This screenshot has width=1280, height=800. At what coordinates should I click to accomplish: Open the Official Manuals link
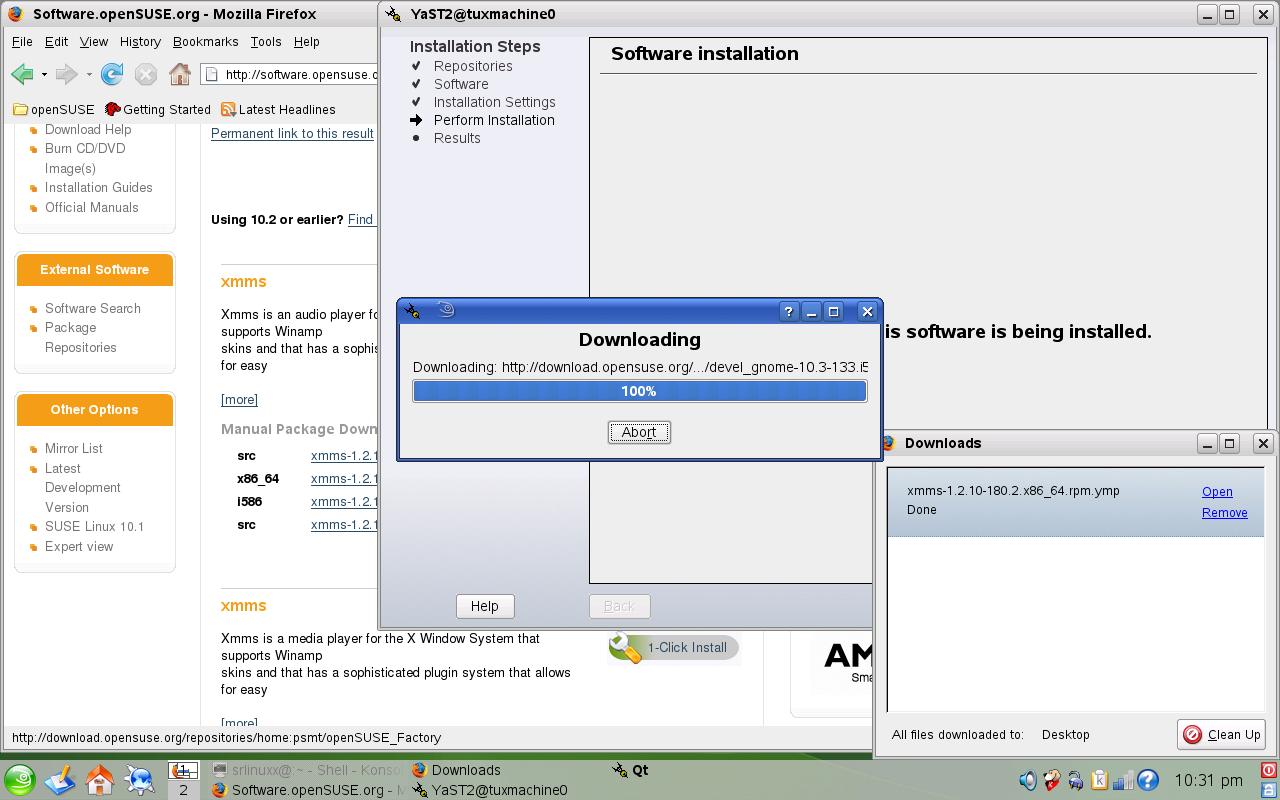coord(91,208)
